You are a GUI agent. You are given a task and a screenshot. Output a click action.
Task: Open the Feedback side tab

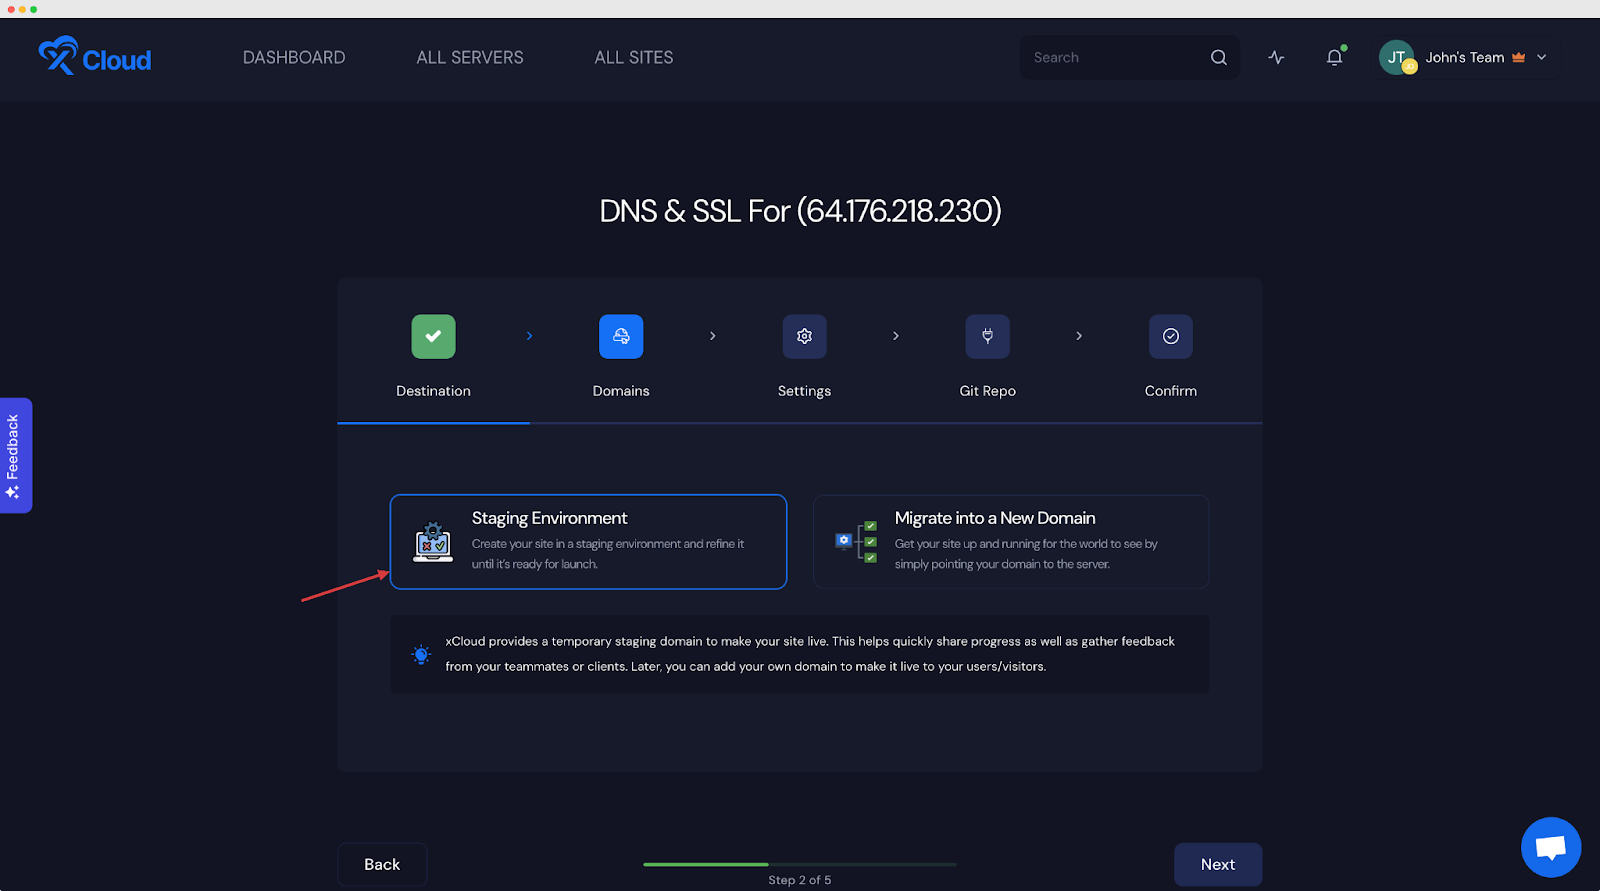[x=15, y=455]
